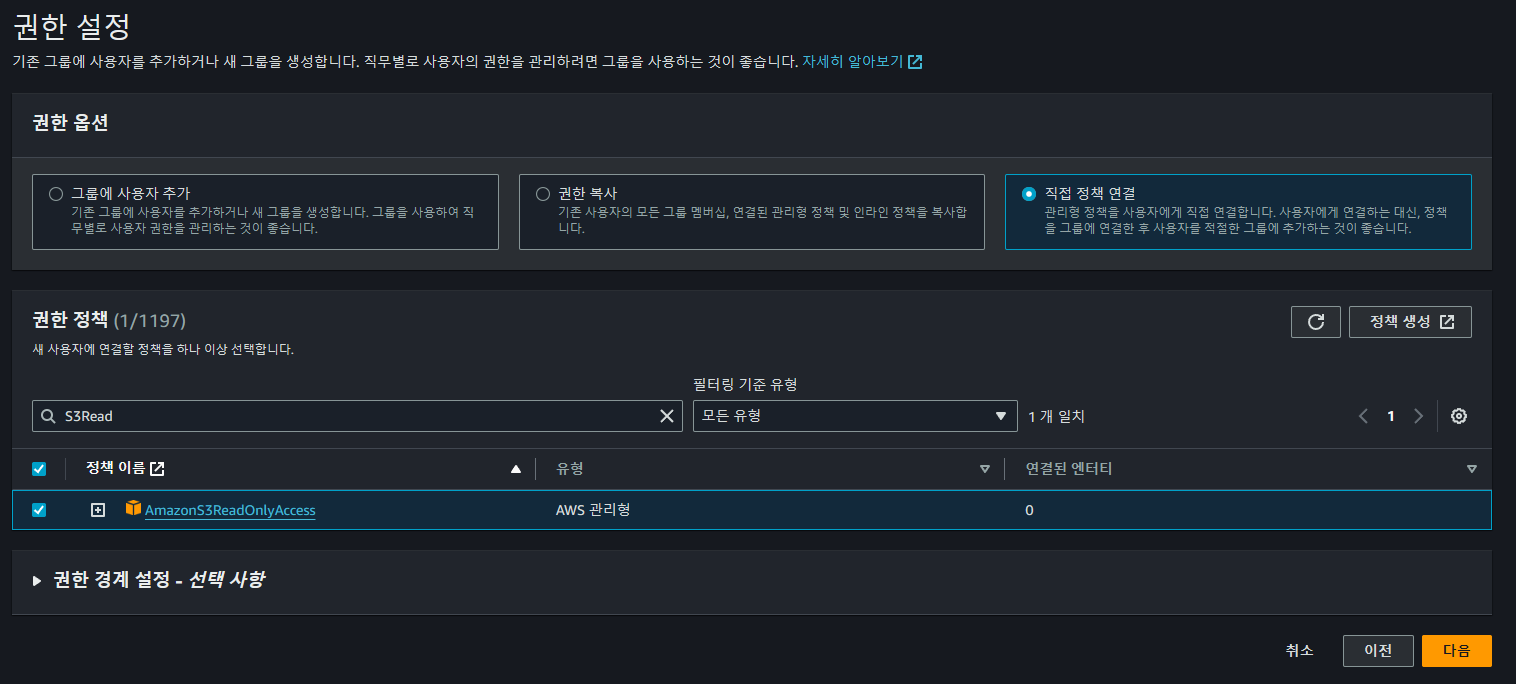Open the 모든 유형 filter dropdown

[855, 416]
